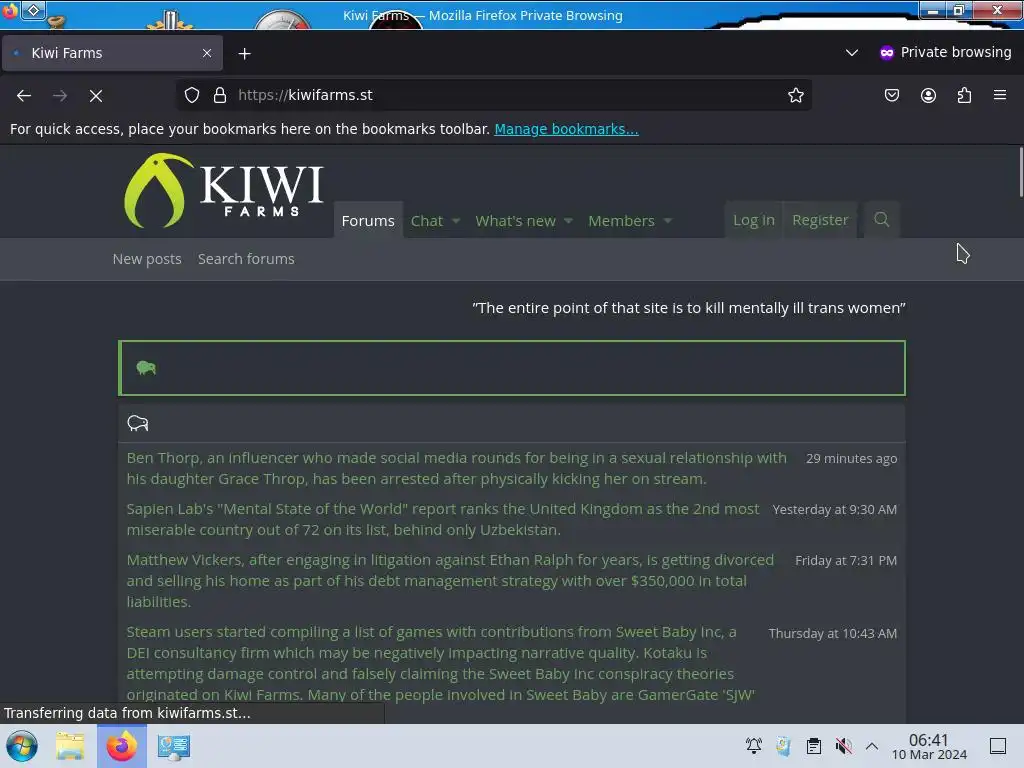
Task: Expand the list all tabs chevron
Action: click(852, 52)
